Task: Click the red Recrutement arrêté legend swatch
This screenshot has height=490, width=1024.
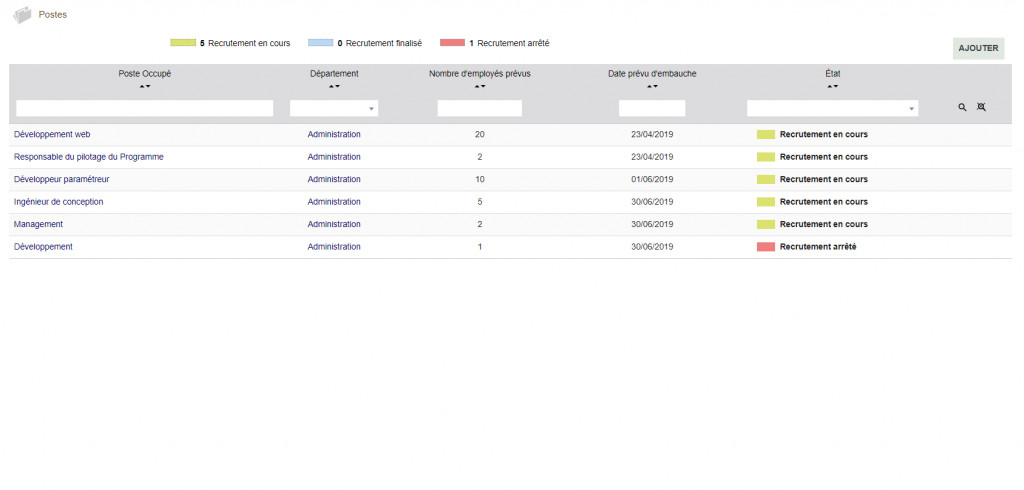Action: pyautogui.click(x=452, y=43)
